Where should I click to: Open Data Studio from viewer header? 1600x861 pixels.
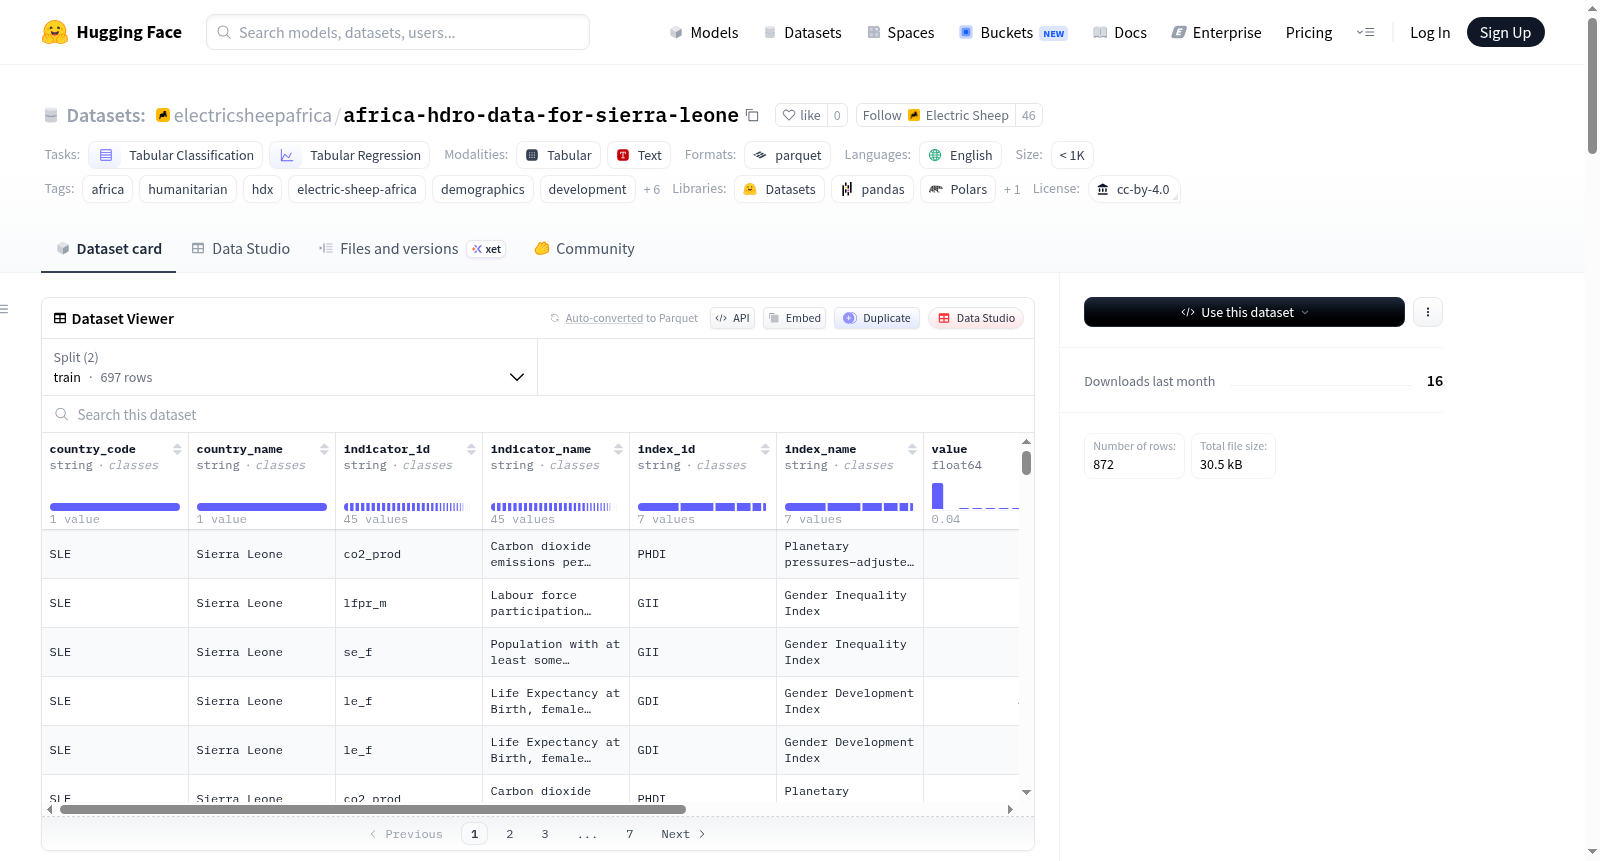click(x=976, y=318)
